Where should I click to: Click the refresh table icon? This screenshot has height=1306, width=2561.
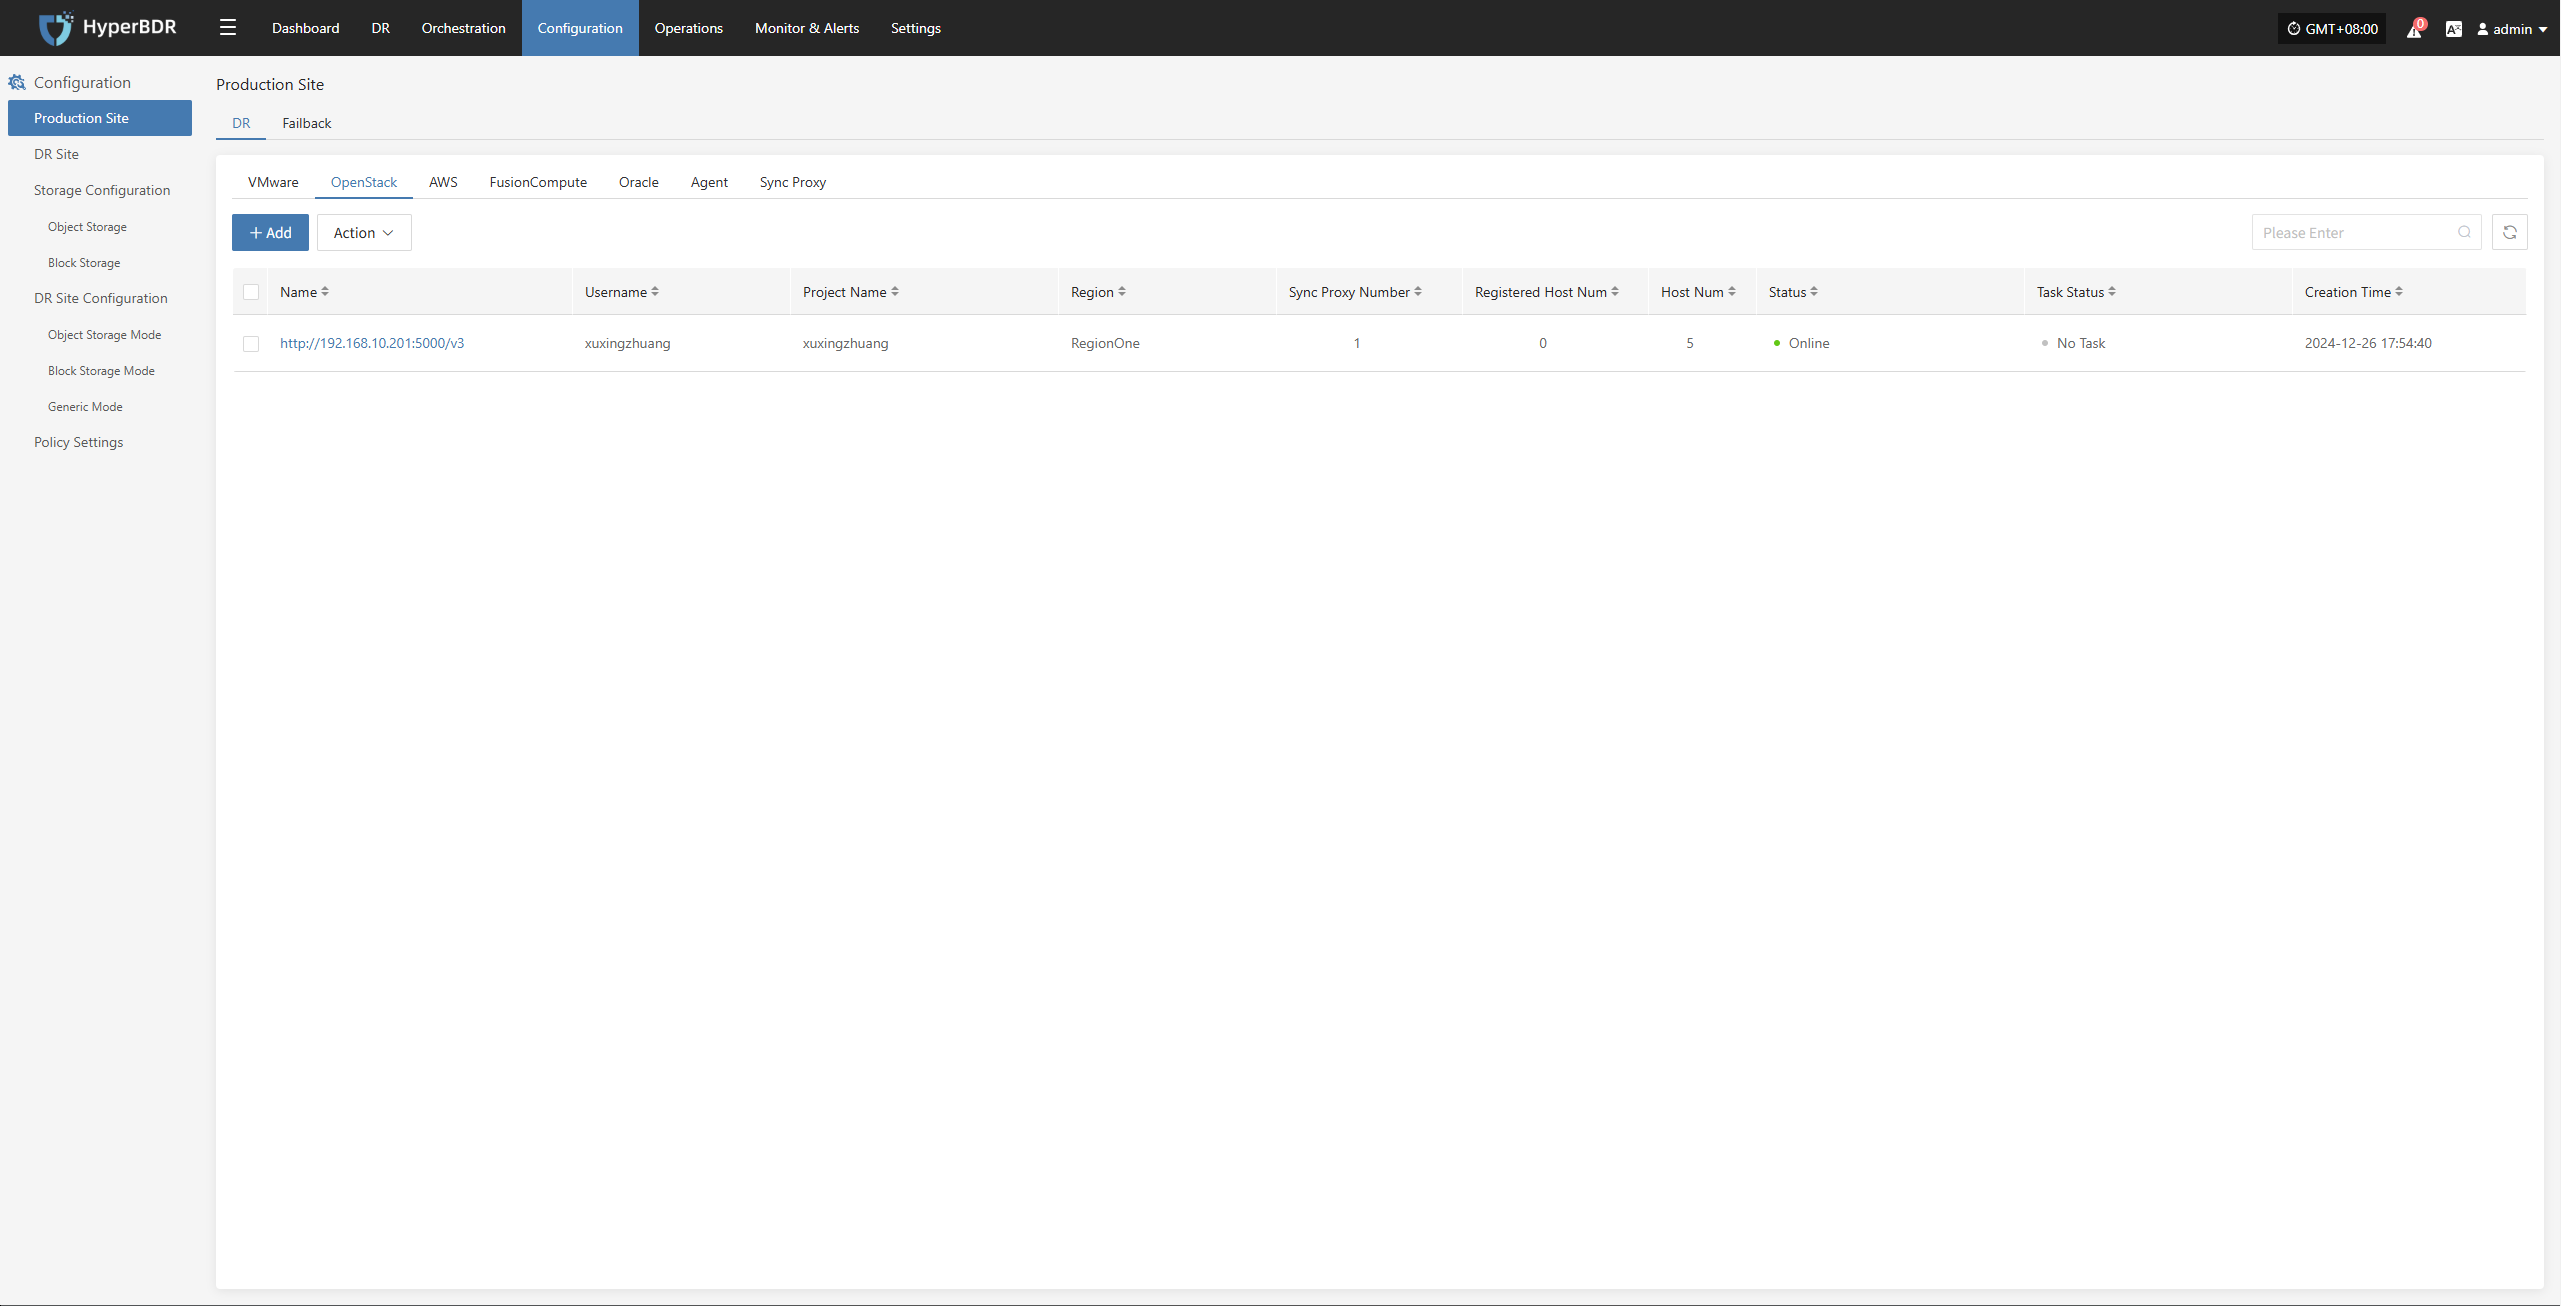click(2510, 233)
